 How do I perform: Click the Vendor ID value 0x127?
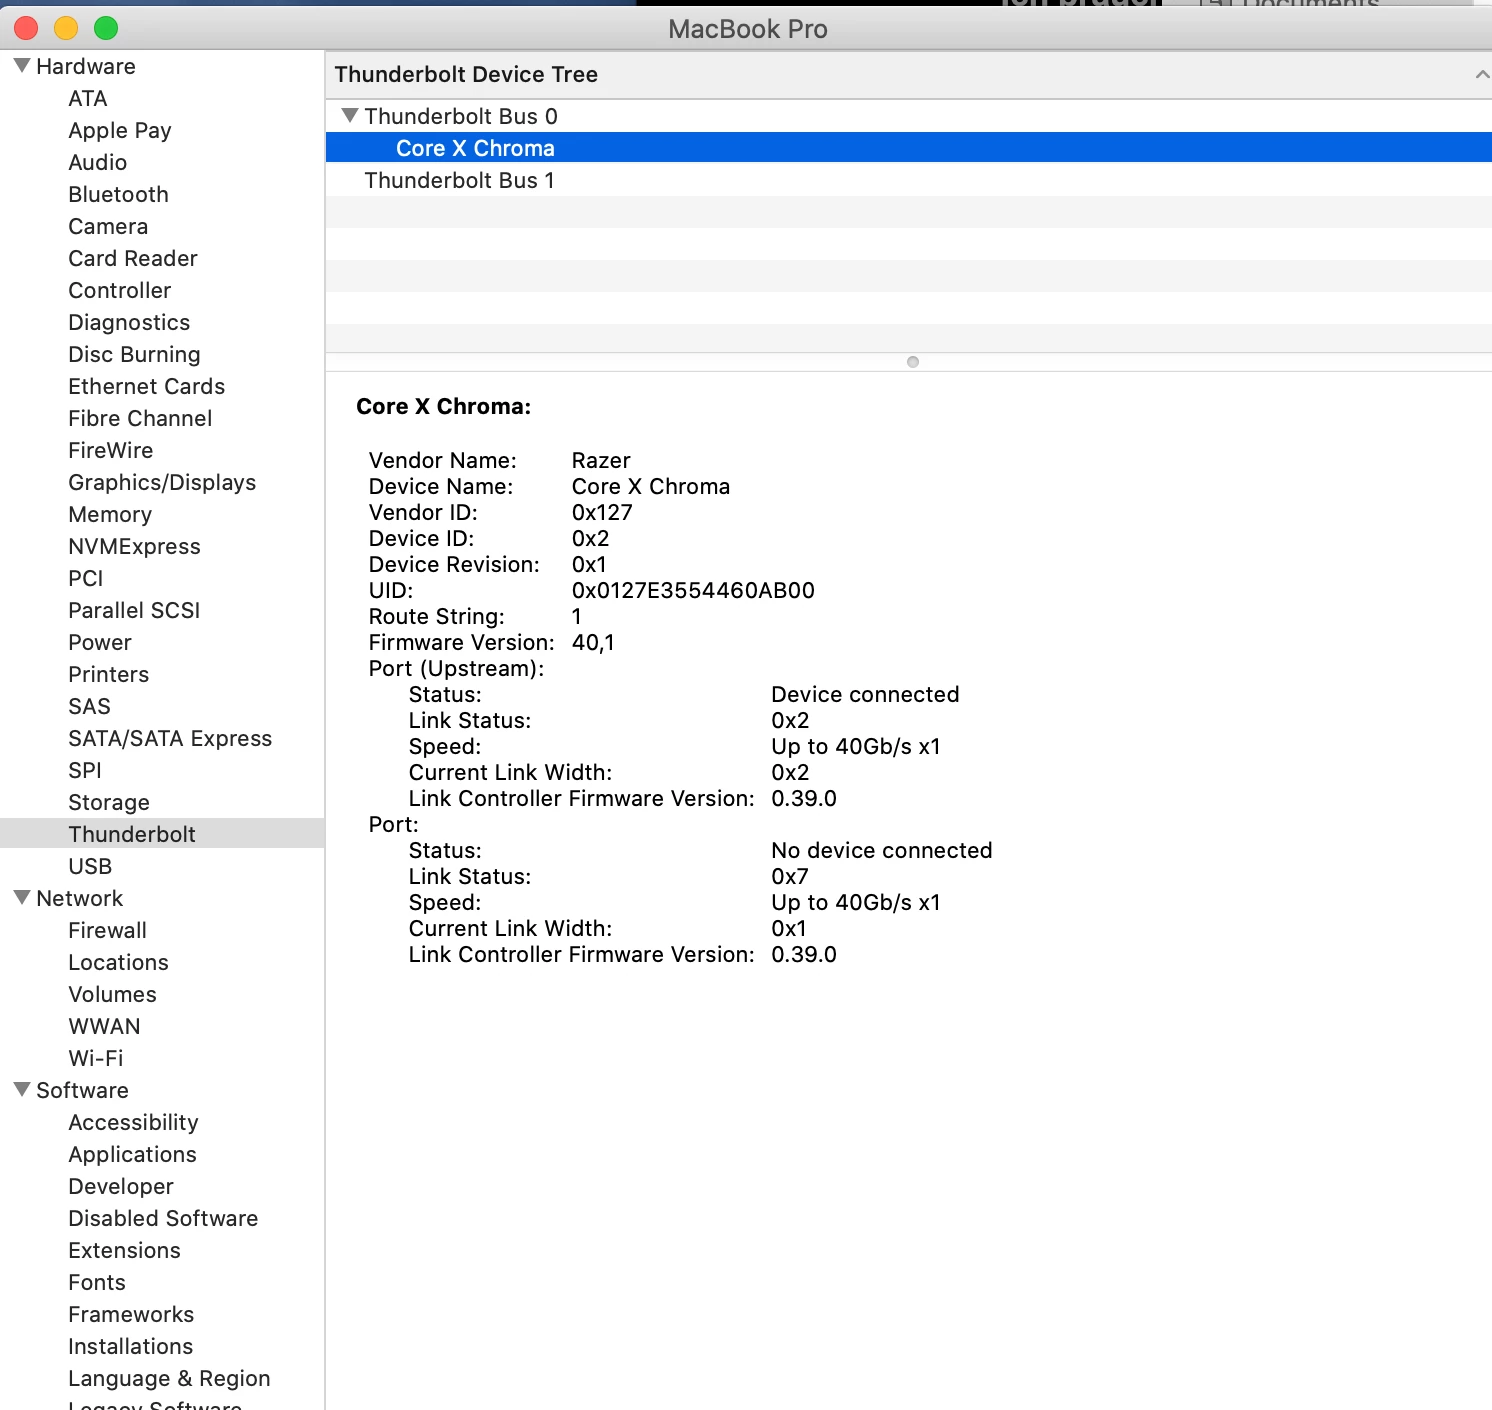tap(602, 512)
